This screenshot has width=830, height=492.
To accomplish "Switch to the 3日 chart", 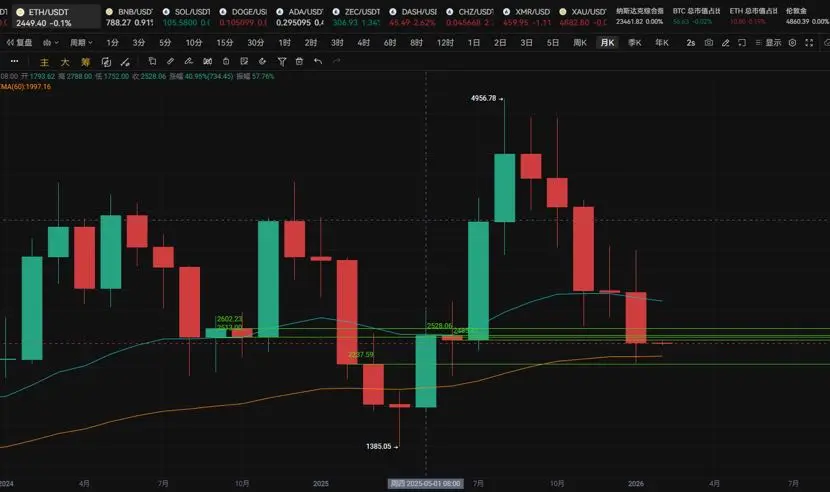I will point(526,42).
